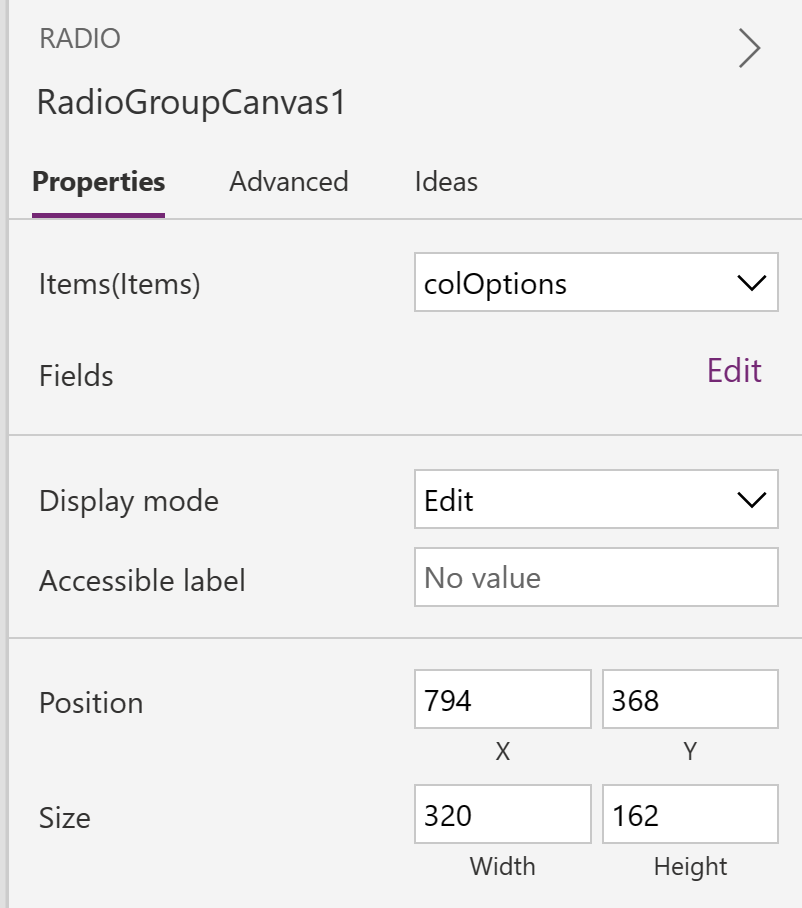Click the Items(Items) property label
The width and height of the screenshot is (802, 908).
click(119, 284)
